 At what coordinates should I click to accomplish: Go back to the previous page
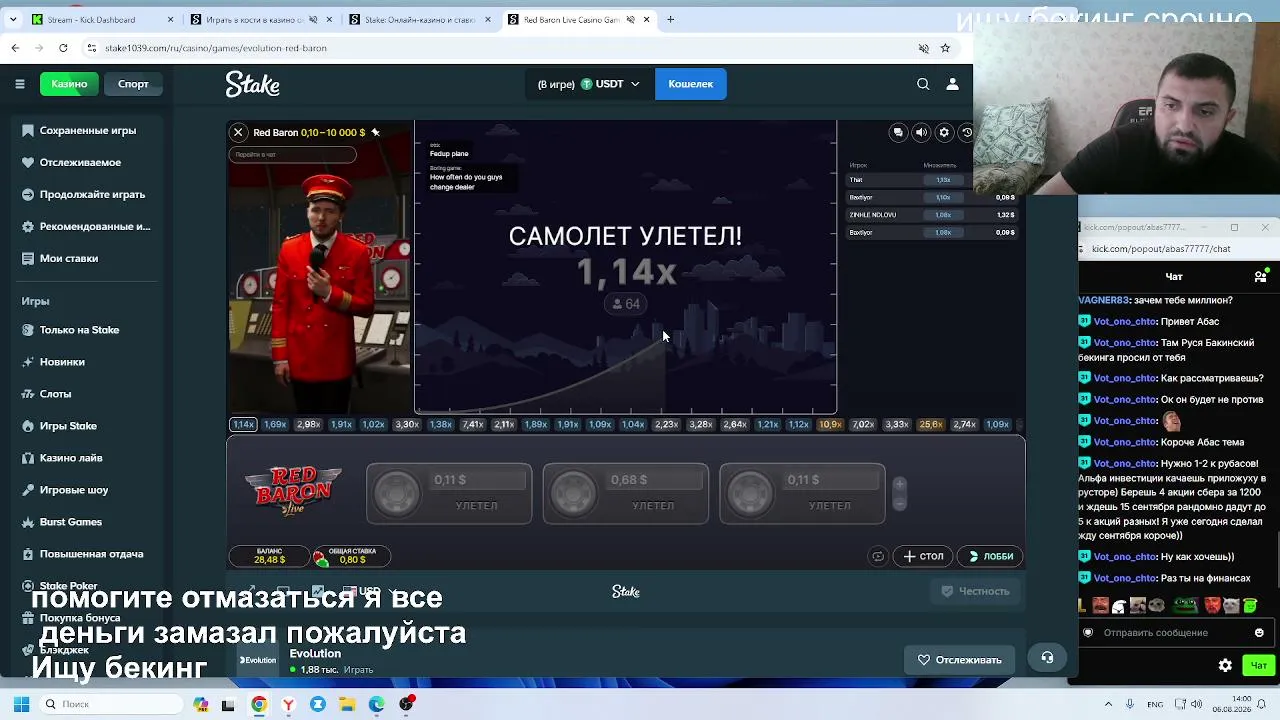(x=15, y=48)
